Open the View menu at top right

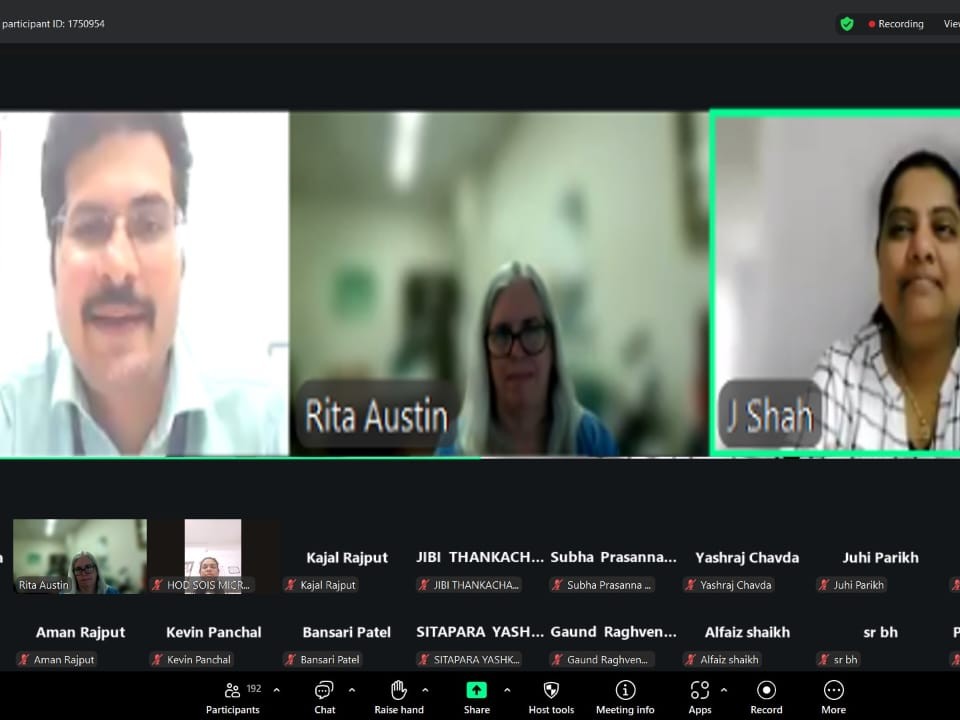(x=950, y=24)
